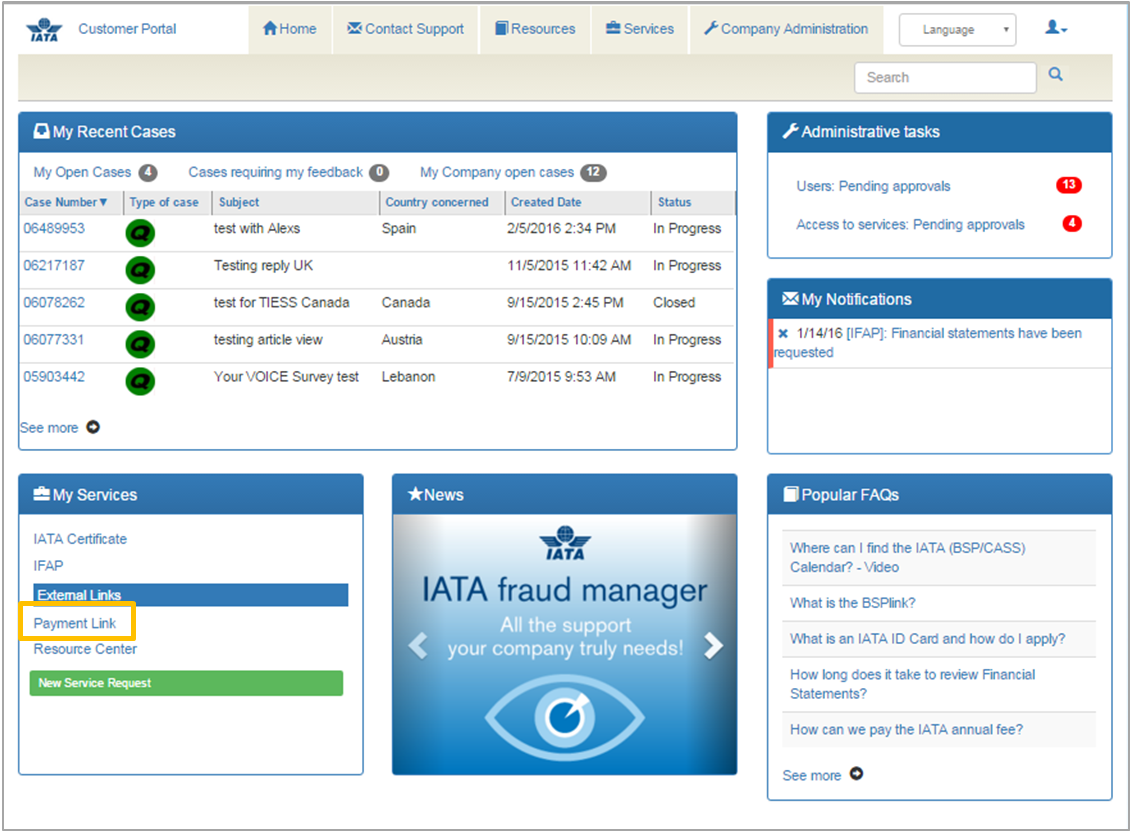
Task: Open IATA Certificate service
Action: click(x=80, y=539)
